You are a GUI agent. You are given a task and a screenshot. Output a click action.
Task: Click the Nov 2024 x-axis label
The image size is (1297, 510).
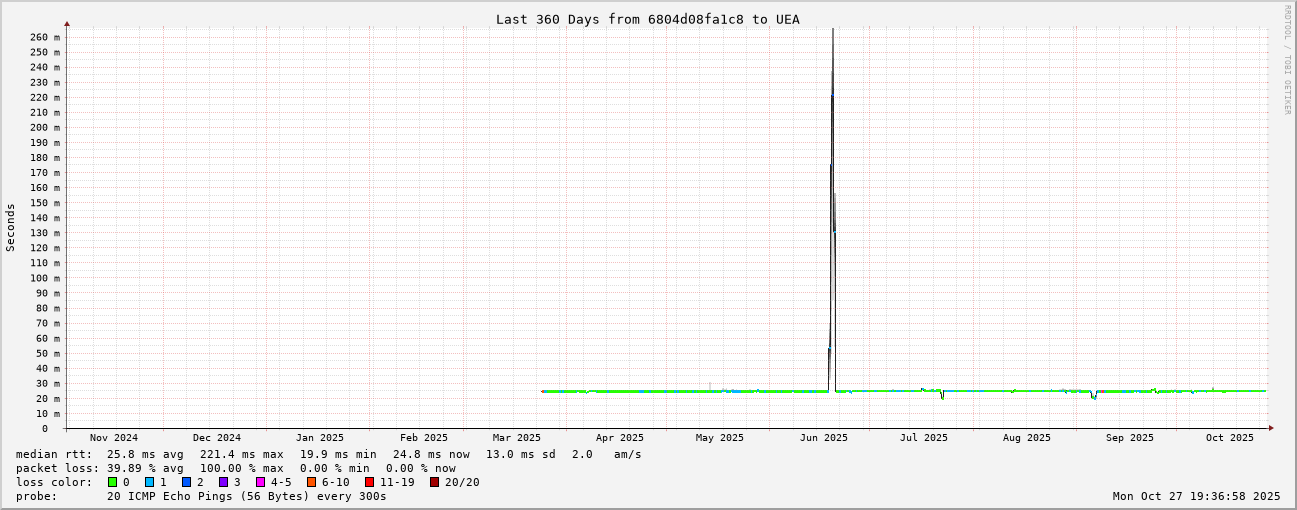[x=113, y=438]
